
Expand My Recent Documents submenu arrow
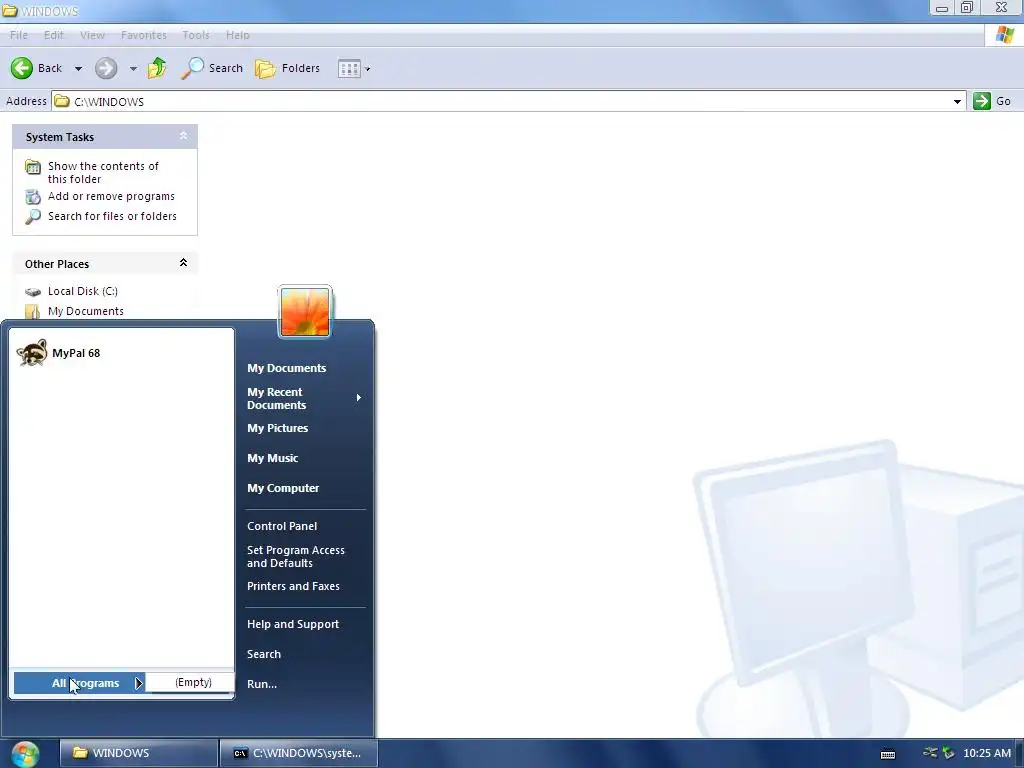click(358, 398)
